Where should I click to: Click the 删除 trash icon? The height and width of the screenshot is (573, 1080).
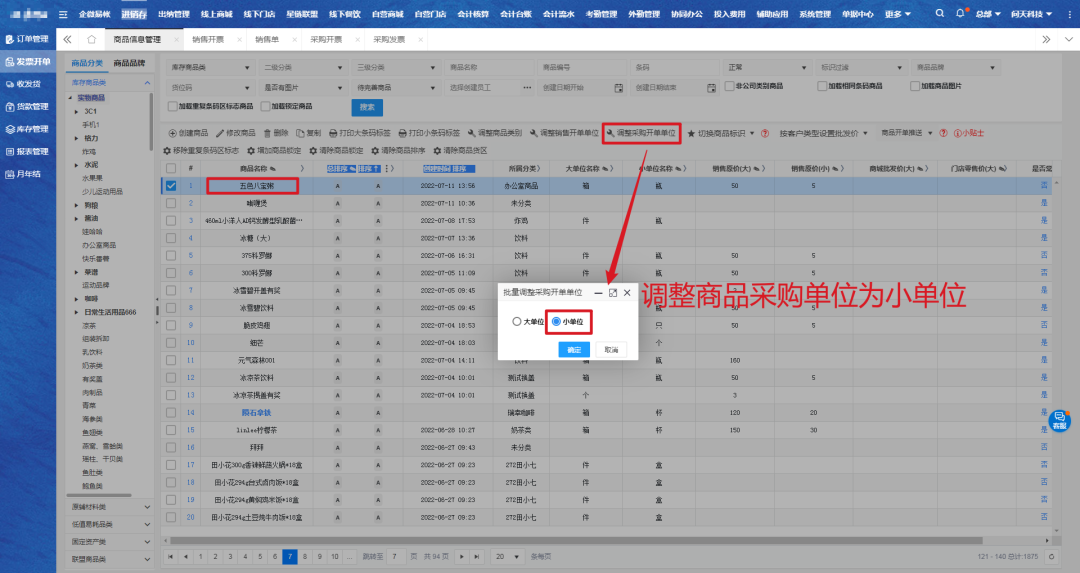click(x=267, y=133)
